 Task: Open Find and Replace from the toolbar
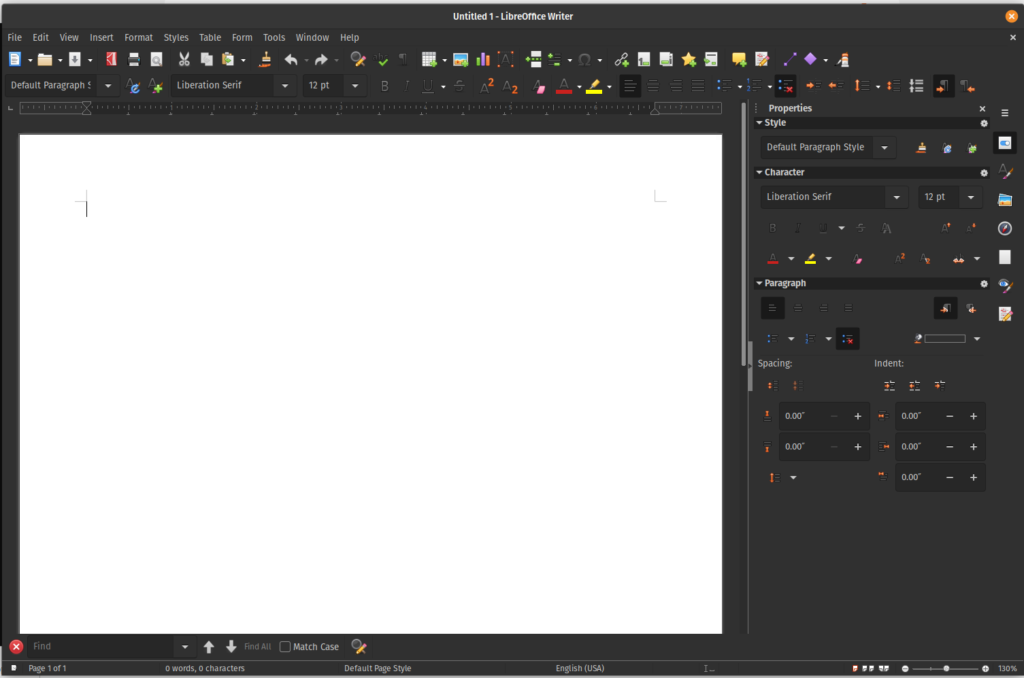[358, 59]
